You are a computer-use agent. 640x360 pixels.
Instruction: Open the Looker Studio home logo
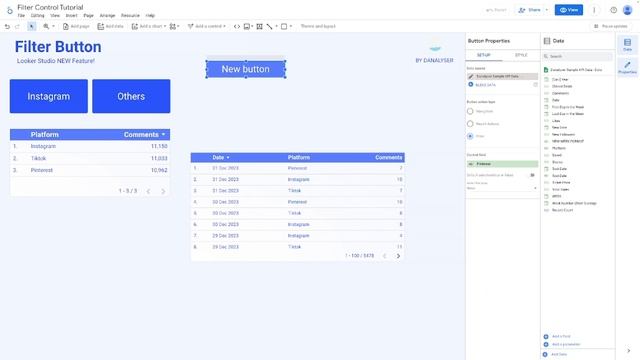tap(9, 11)
